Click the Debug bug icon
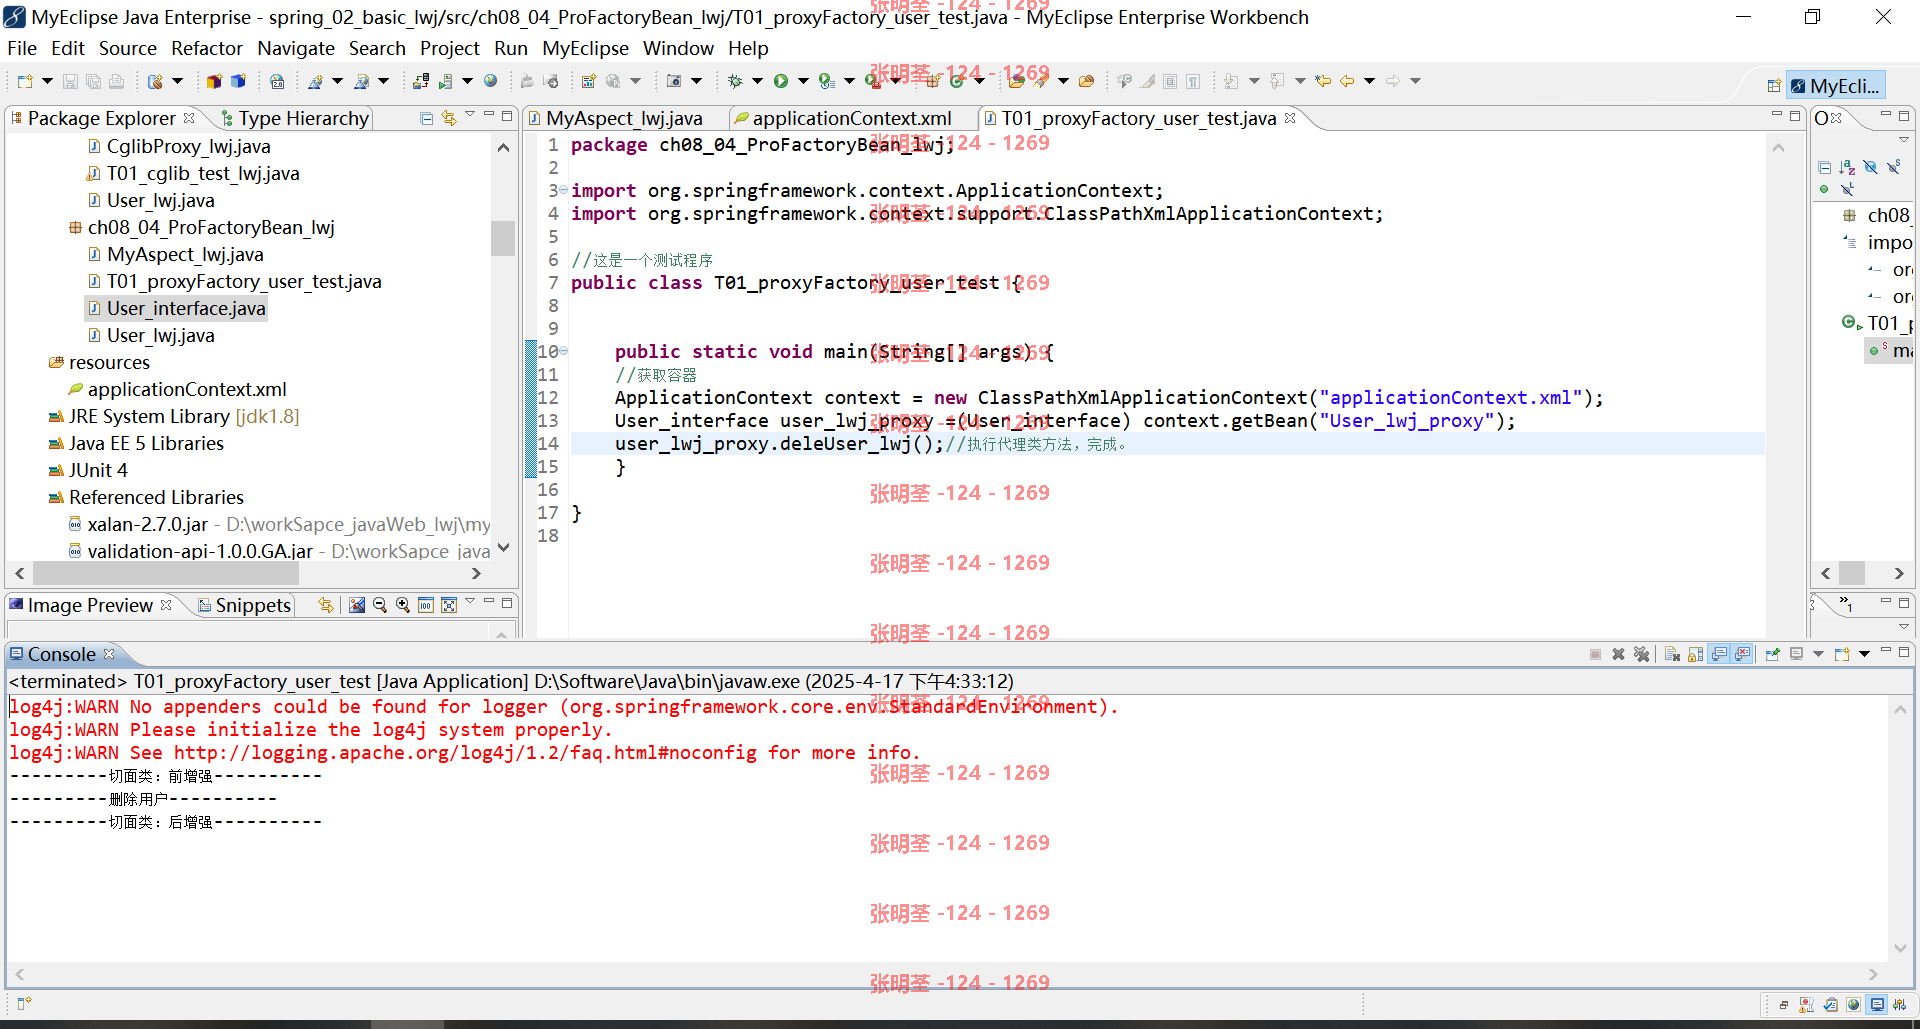Screen dimensions: 1920x1029 click(x=735, y=81)
